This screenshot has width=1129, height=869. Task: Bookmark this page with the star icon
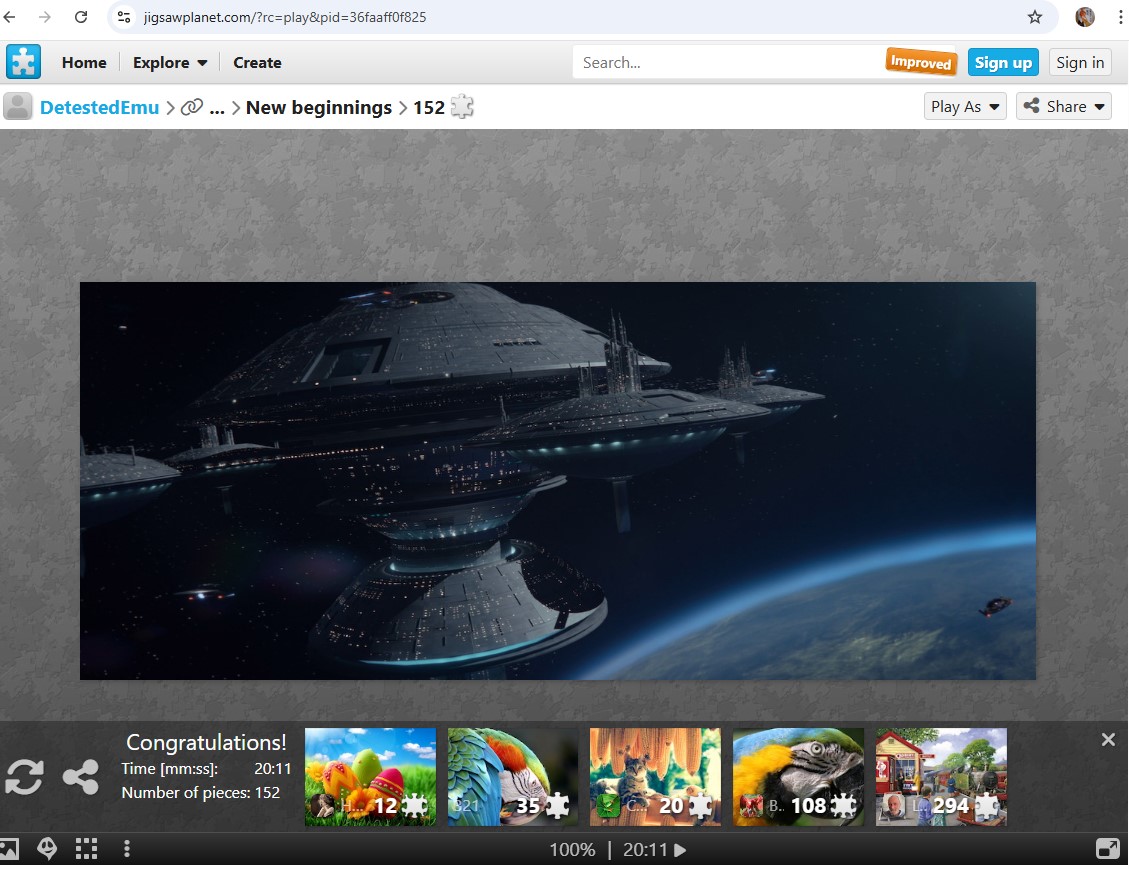[1035, 17]
